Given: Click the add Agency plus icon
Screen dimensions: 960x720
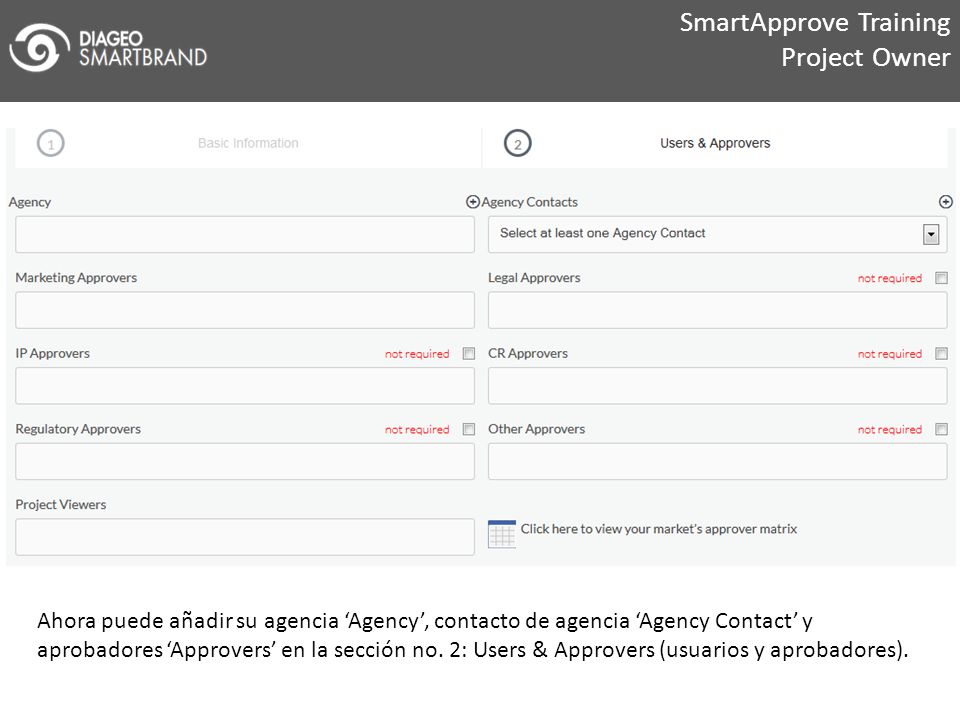Looking at the screenshot, I should point(473,202).
